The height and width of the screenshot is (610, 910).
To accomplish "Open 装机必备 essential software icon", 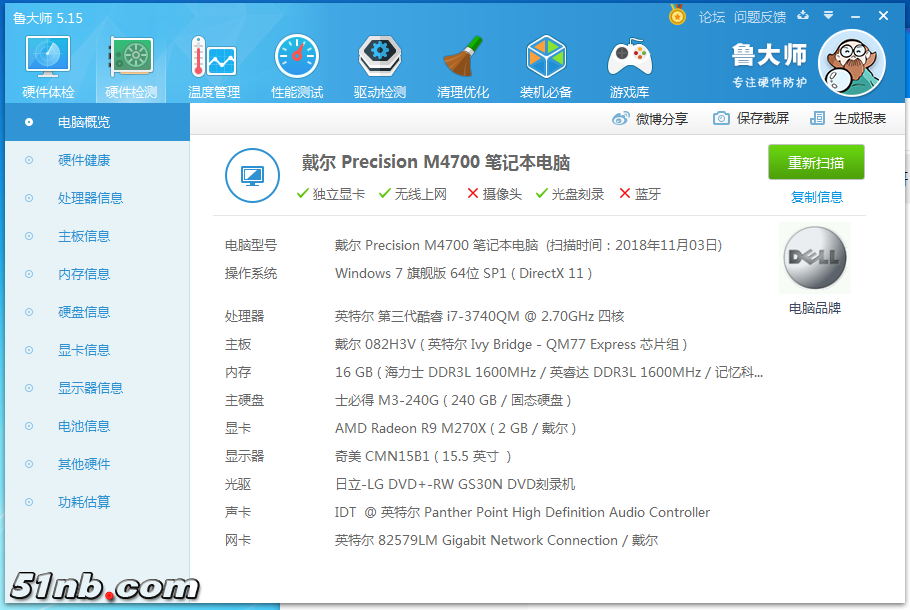I will [x=546, y=66].
